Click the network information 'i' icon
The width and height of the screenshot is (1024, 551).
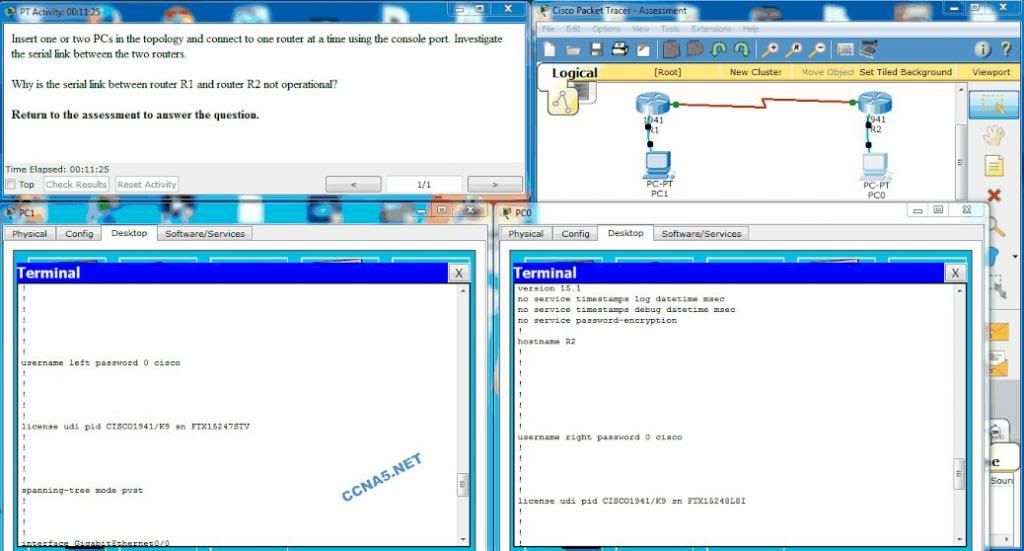pyautogui.click(x=982, y=49)
